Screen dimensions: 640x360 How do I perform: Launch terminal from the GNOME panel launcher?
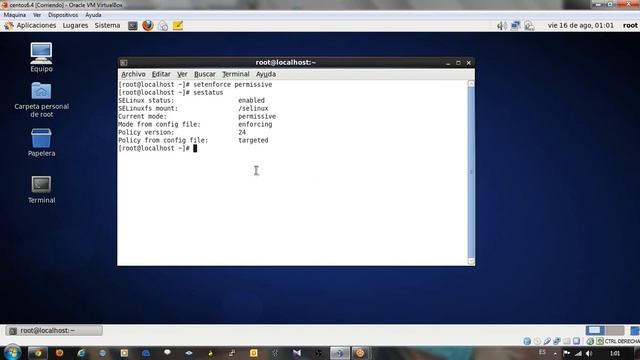133,25
